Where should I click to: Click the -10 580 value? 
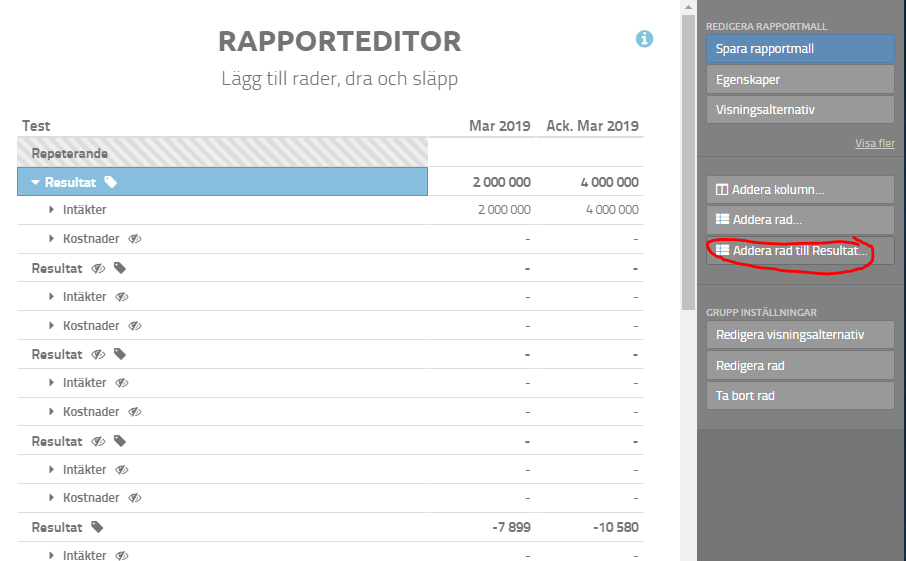pos(616,527)
